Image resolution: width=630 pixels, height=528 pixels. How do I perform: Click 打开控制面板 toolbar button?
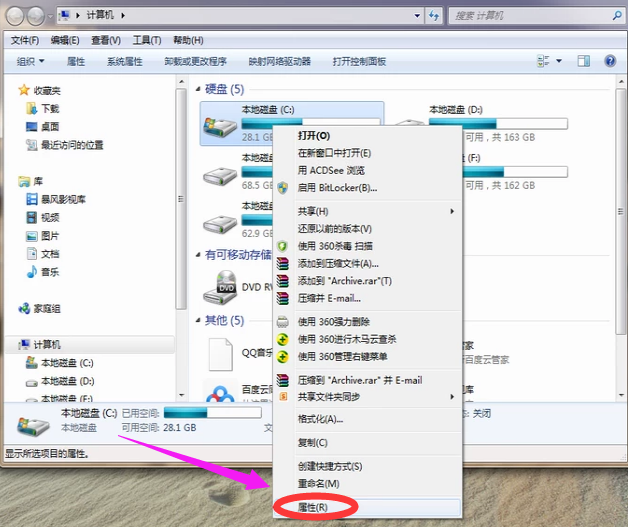click(x=359, y=61)
